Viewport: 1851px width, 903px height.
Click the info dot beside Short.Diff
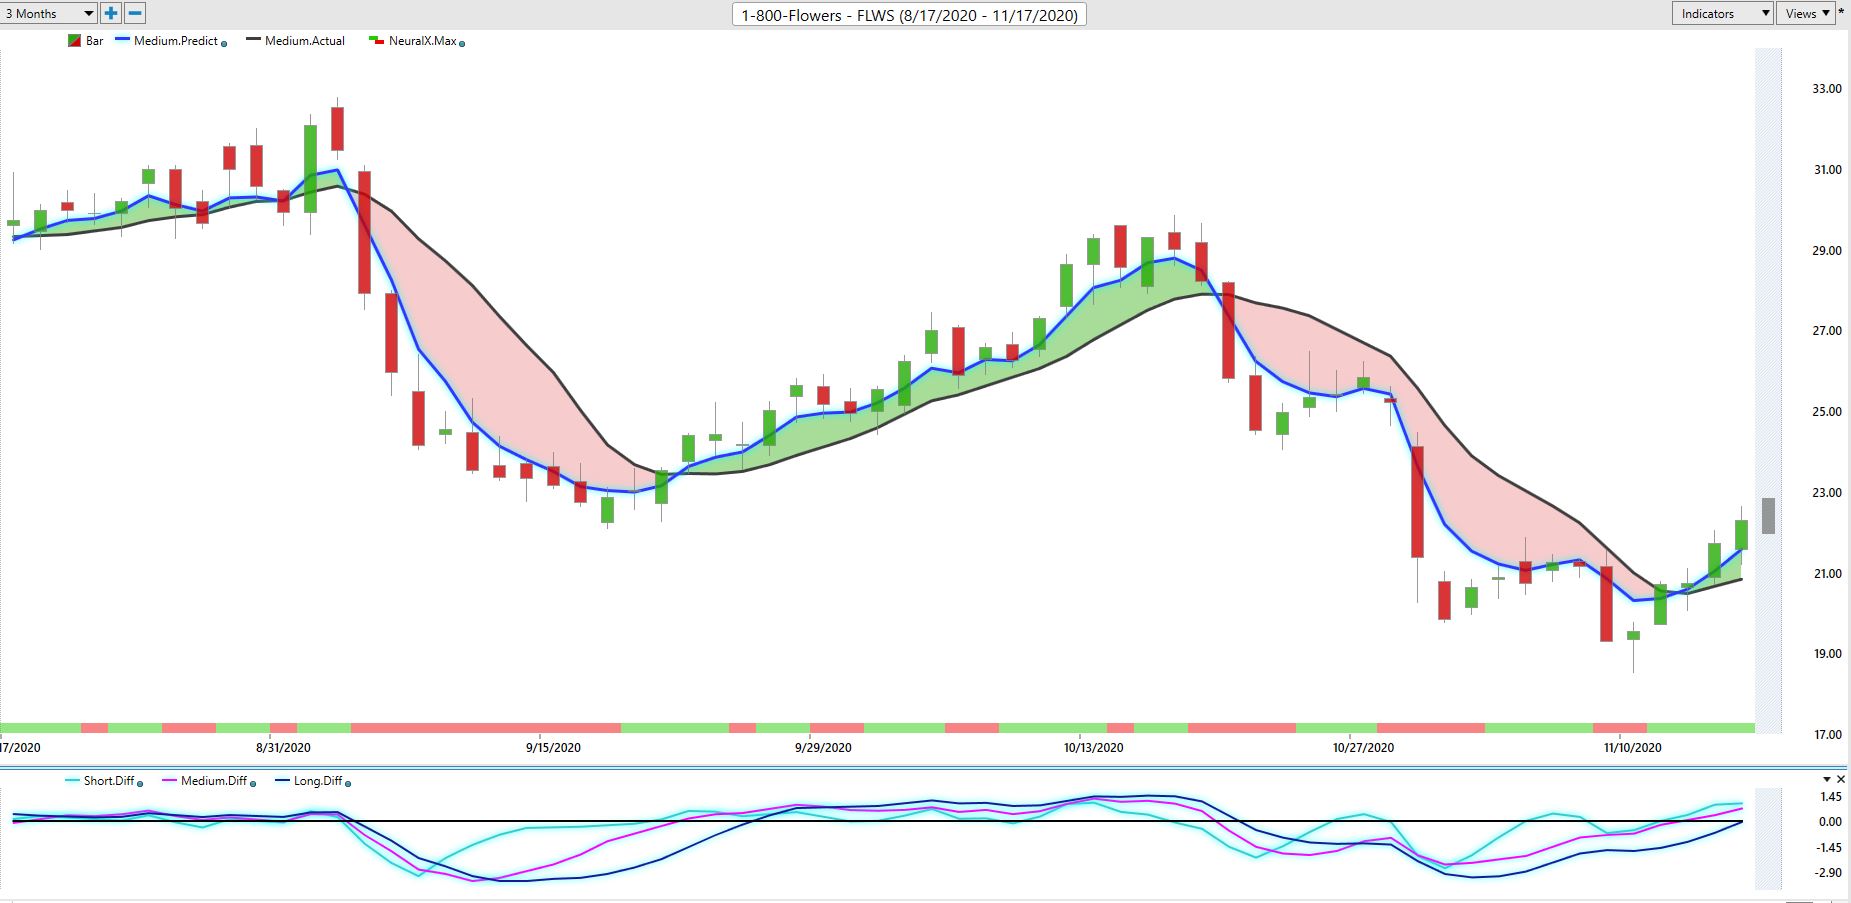click(140, 783)
